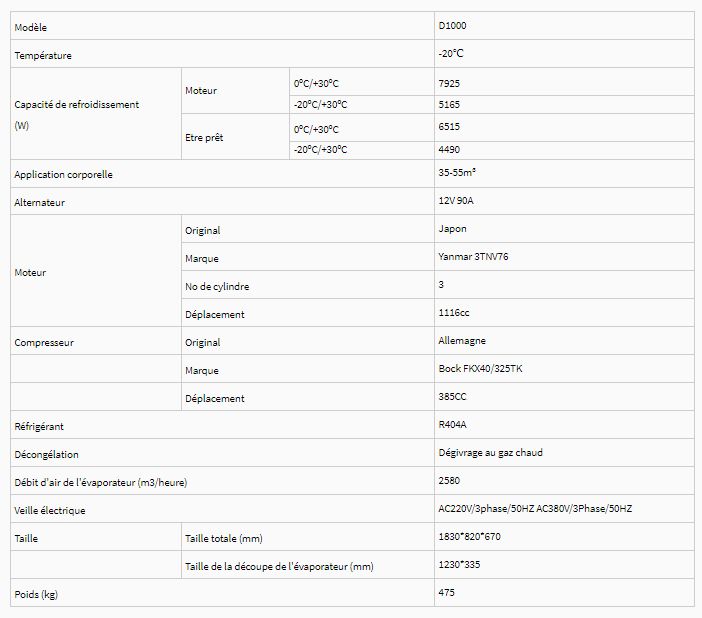
Task: Click the Japon origin value
Action: [452, 229]
